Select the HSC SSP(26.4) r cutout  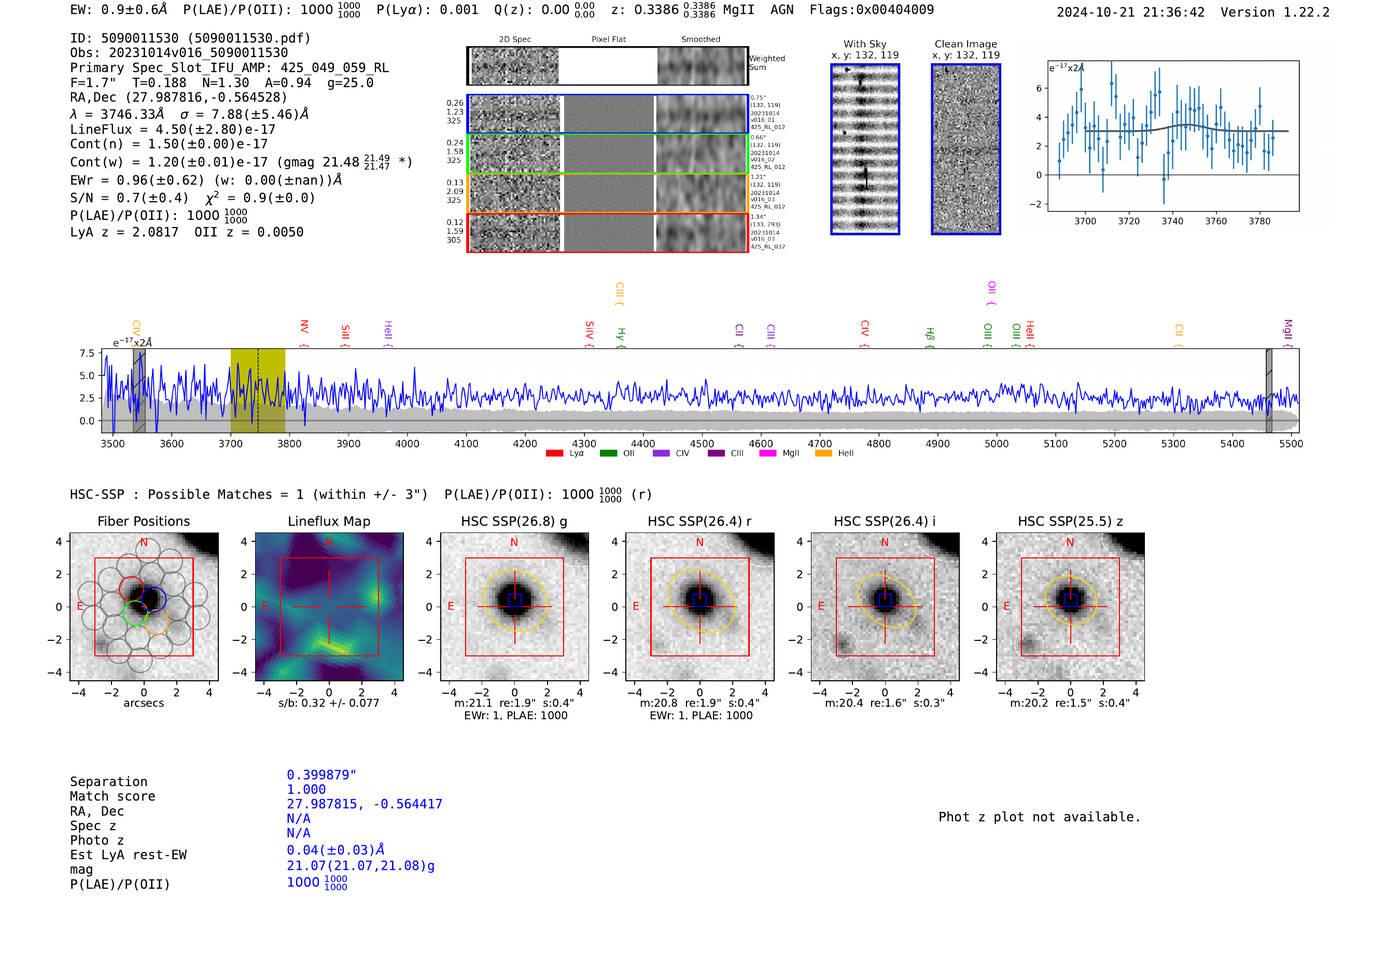pyautogui.click(x=700, y=607)
